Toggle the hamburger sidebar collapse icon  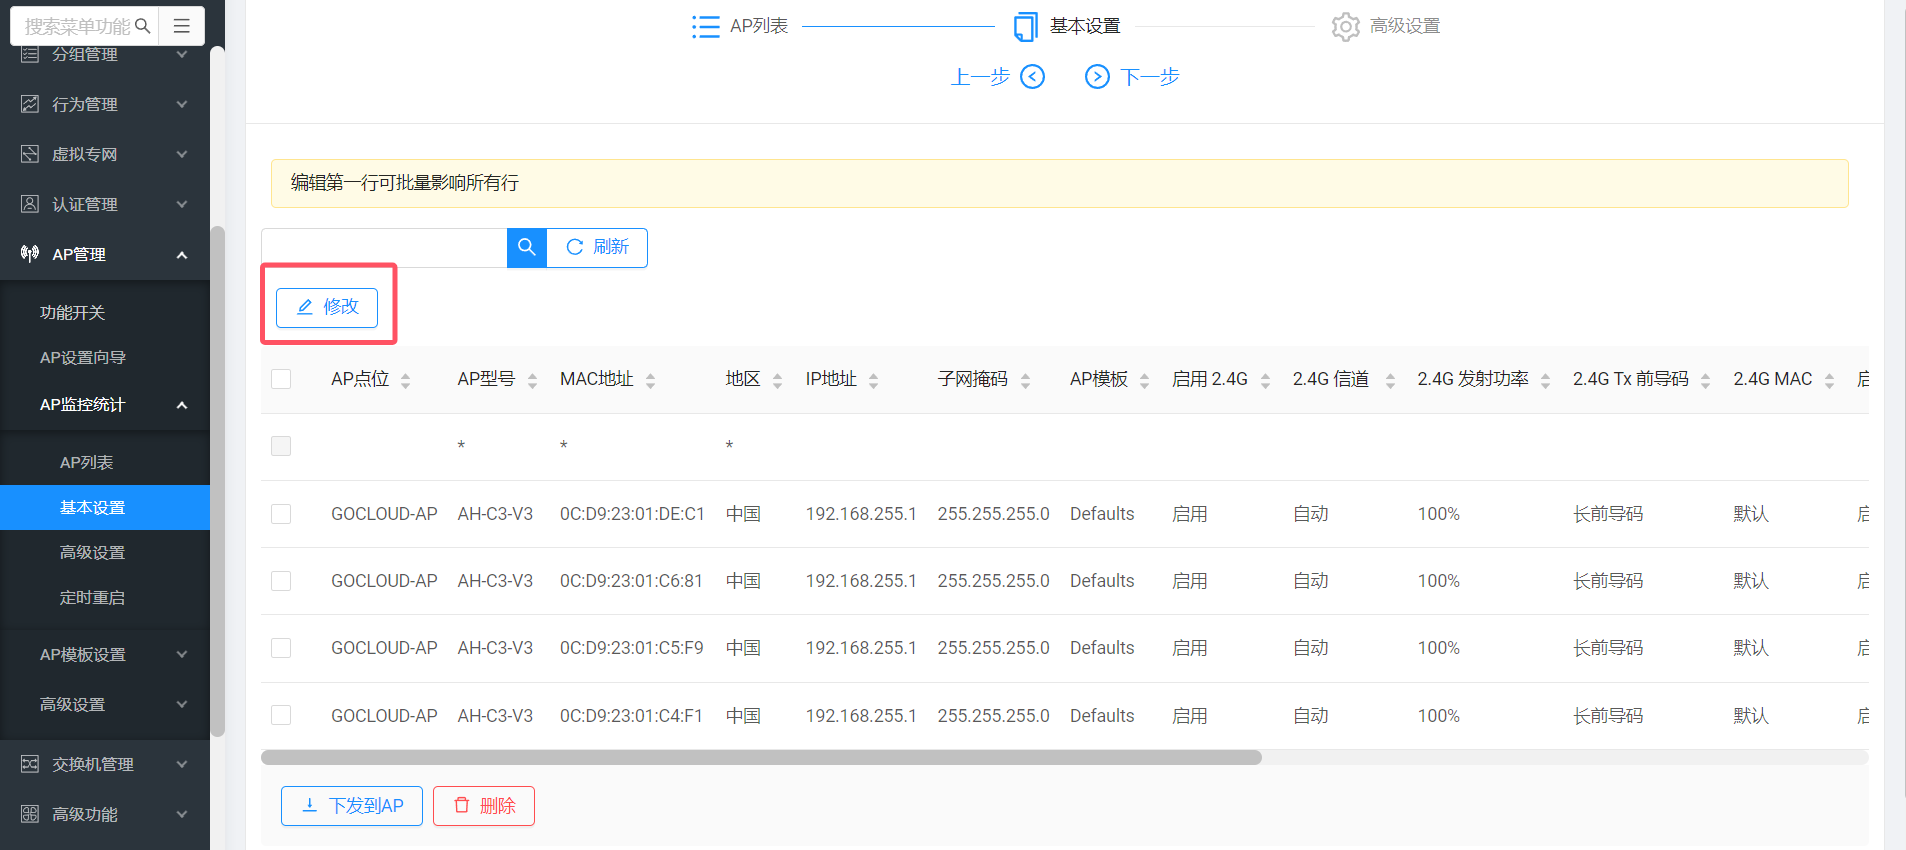click(182, 26)
